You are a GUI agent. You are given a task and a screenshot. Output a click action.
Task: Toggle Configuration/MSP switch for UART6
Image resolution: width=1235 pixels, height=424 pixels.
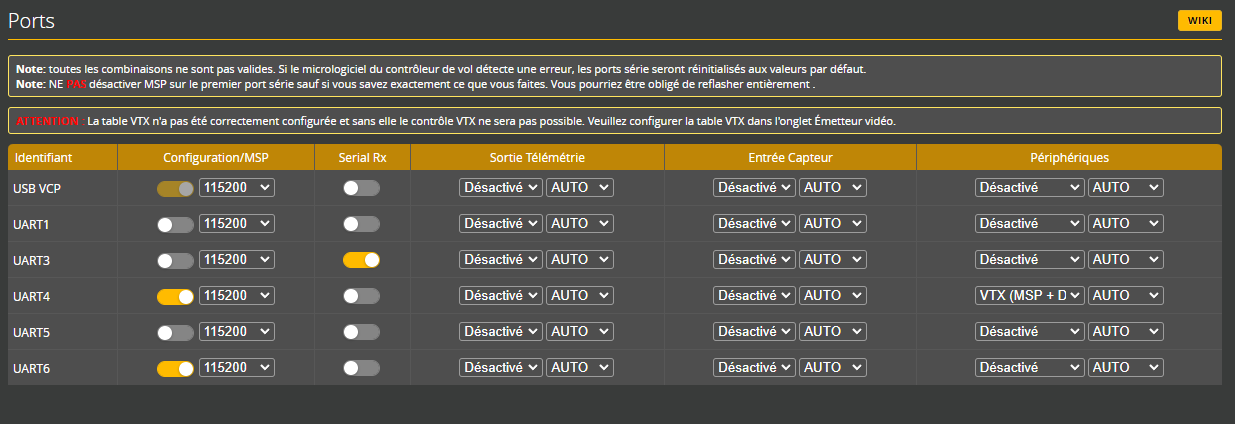click(x=175, y=368)
